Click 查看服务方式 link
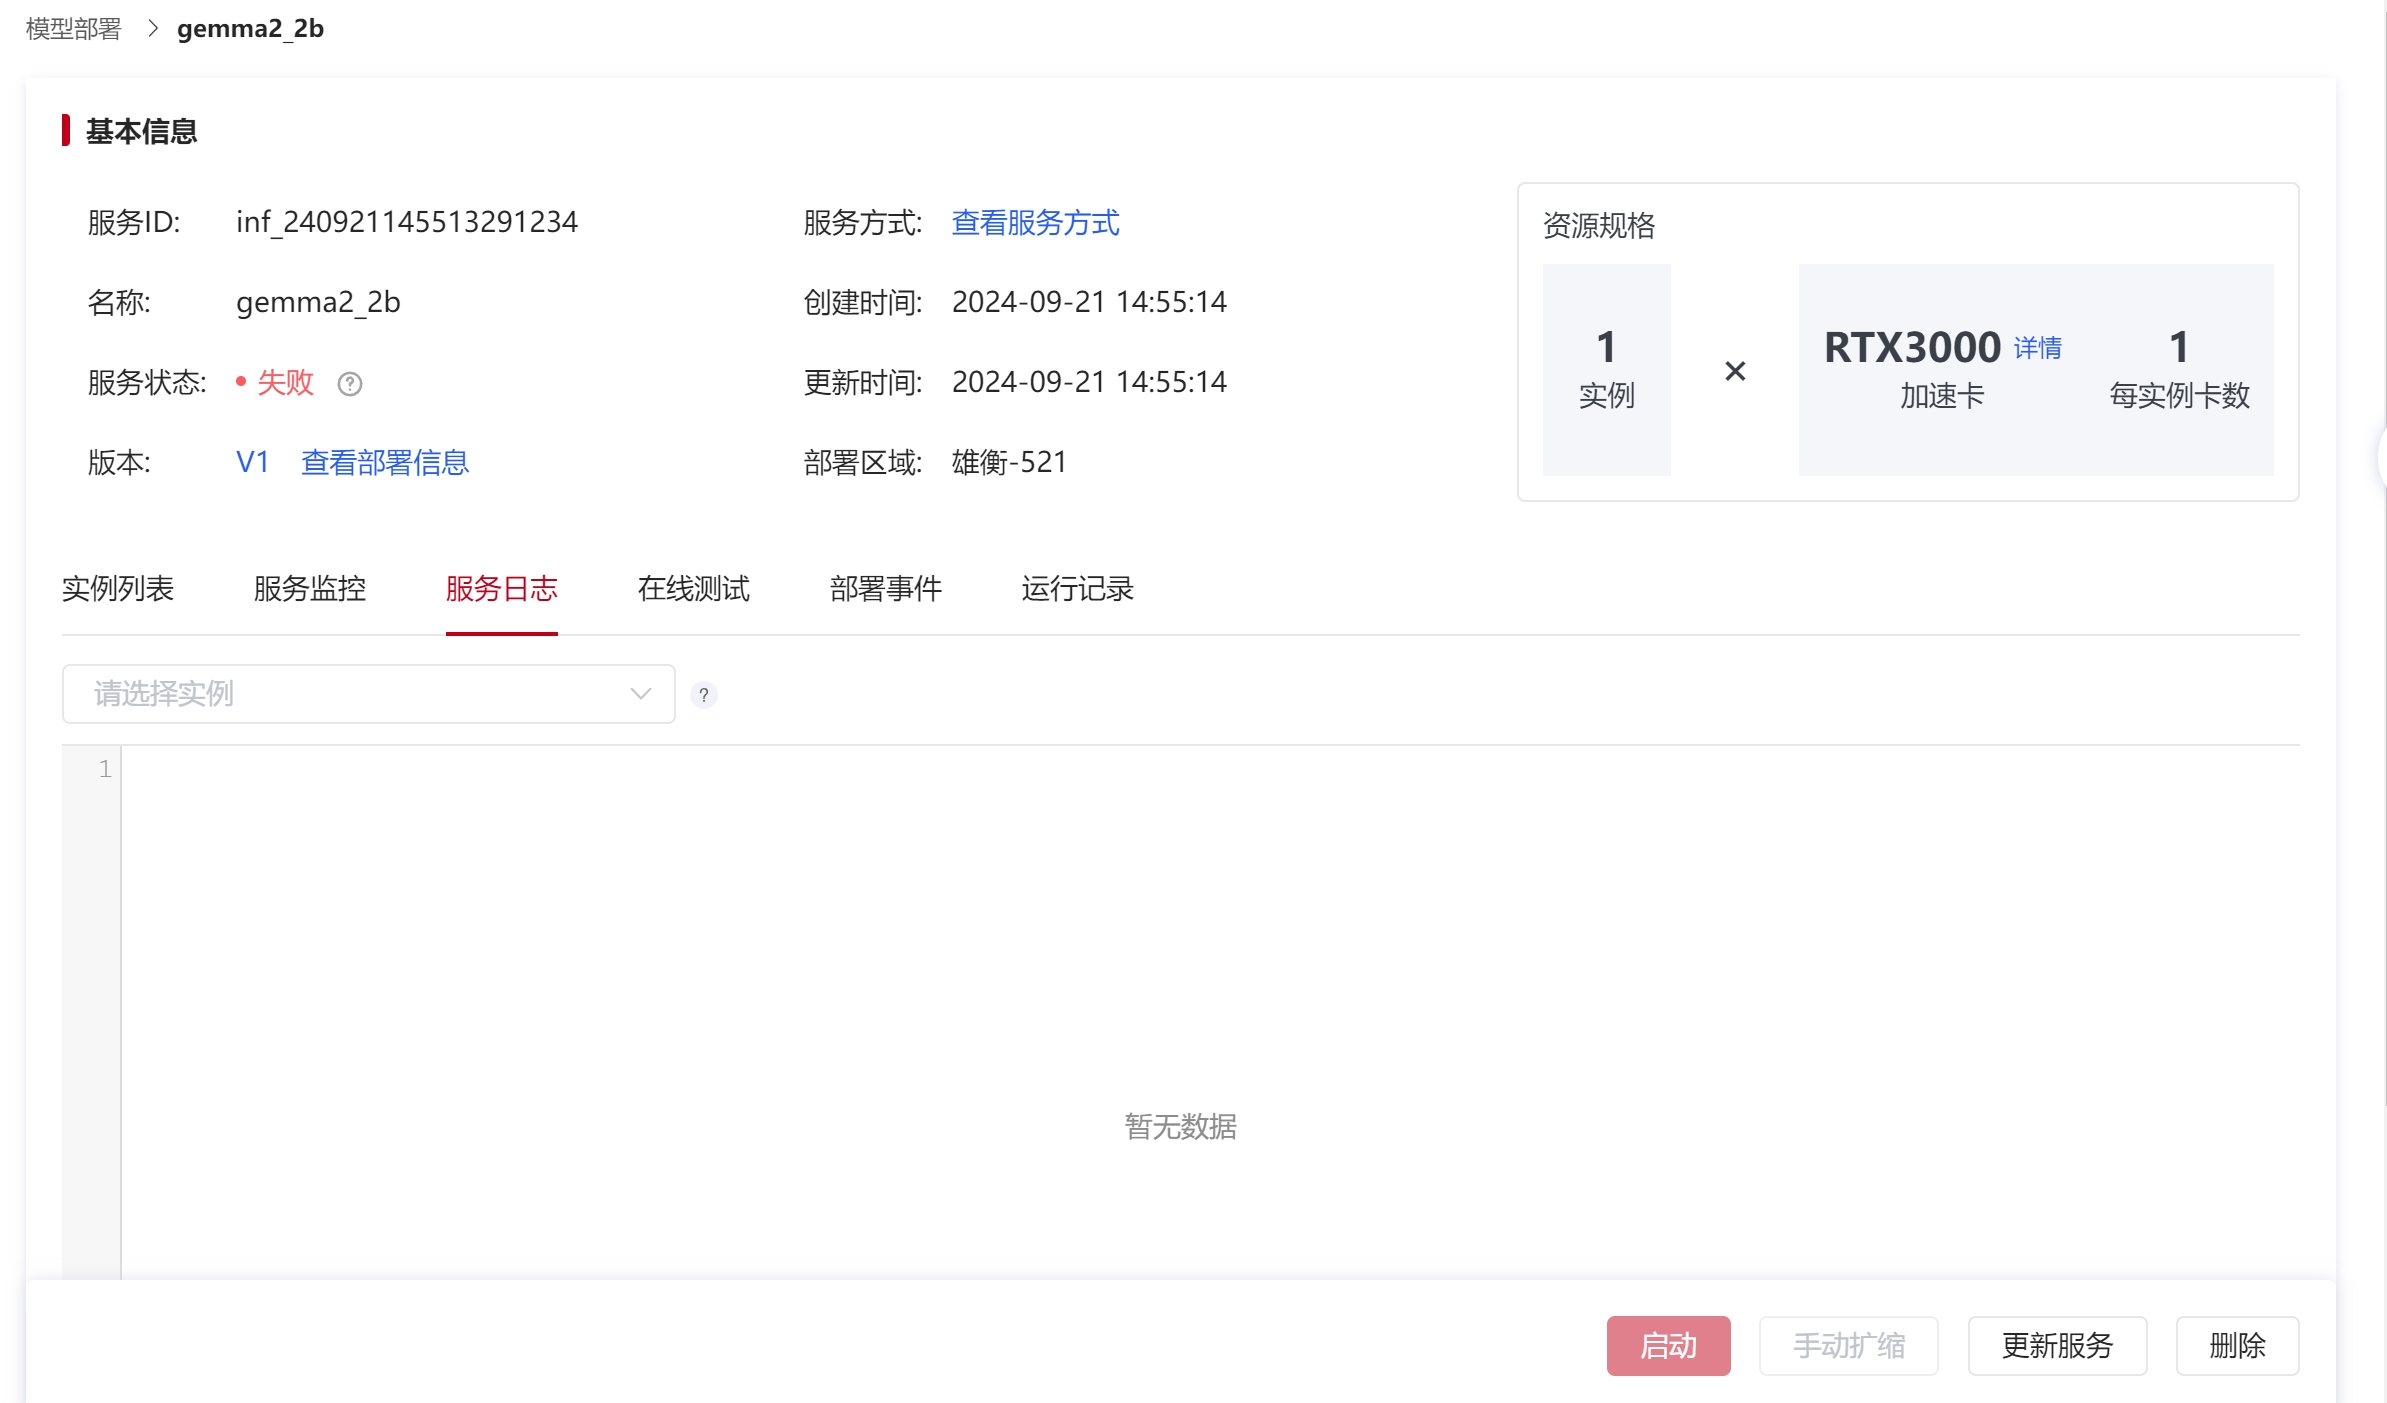The height and width of the screenshot is (1403, 2387). click(x=1035, y=222)
